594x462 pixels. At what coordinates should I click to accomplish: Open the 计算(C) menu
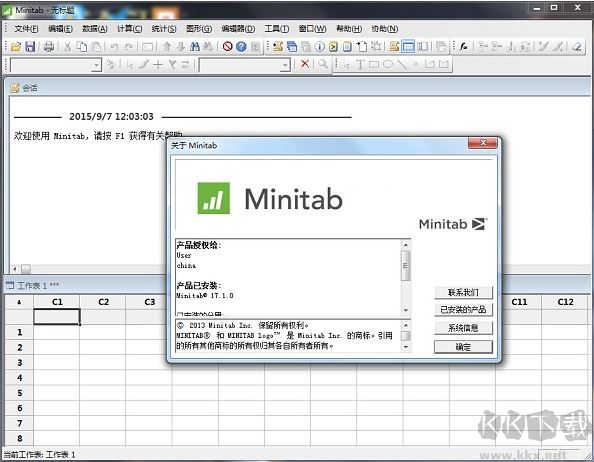[x=129, y=29]
